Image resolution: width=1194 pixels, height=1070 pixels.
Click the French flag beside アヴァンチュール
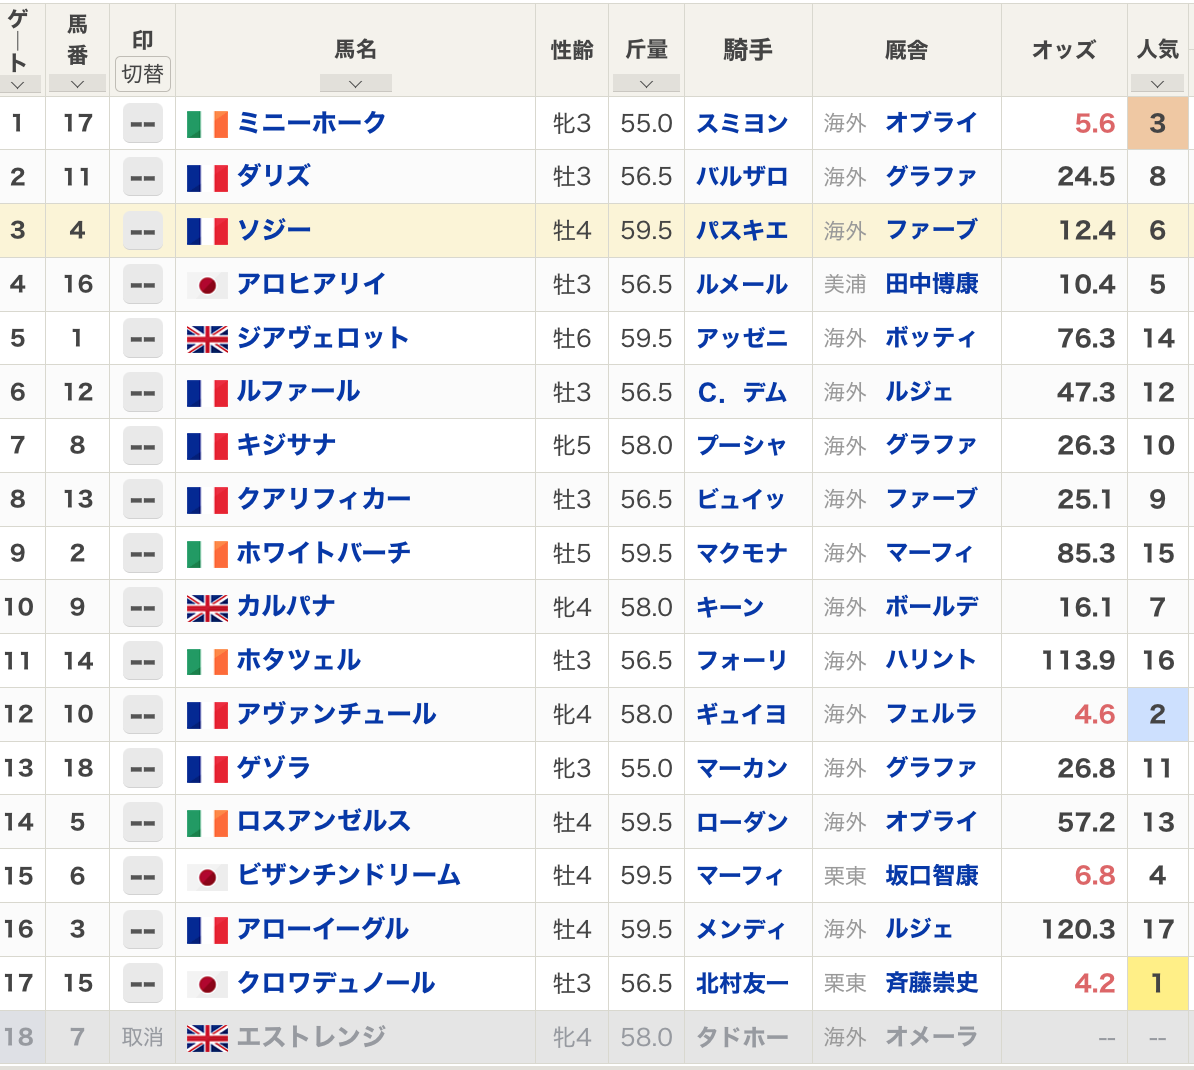[x=207, y=716]
